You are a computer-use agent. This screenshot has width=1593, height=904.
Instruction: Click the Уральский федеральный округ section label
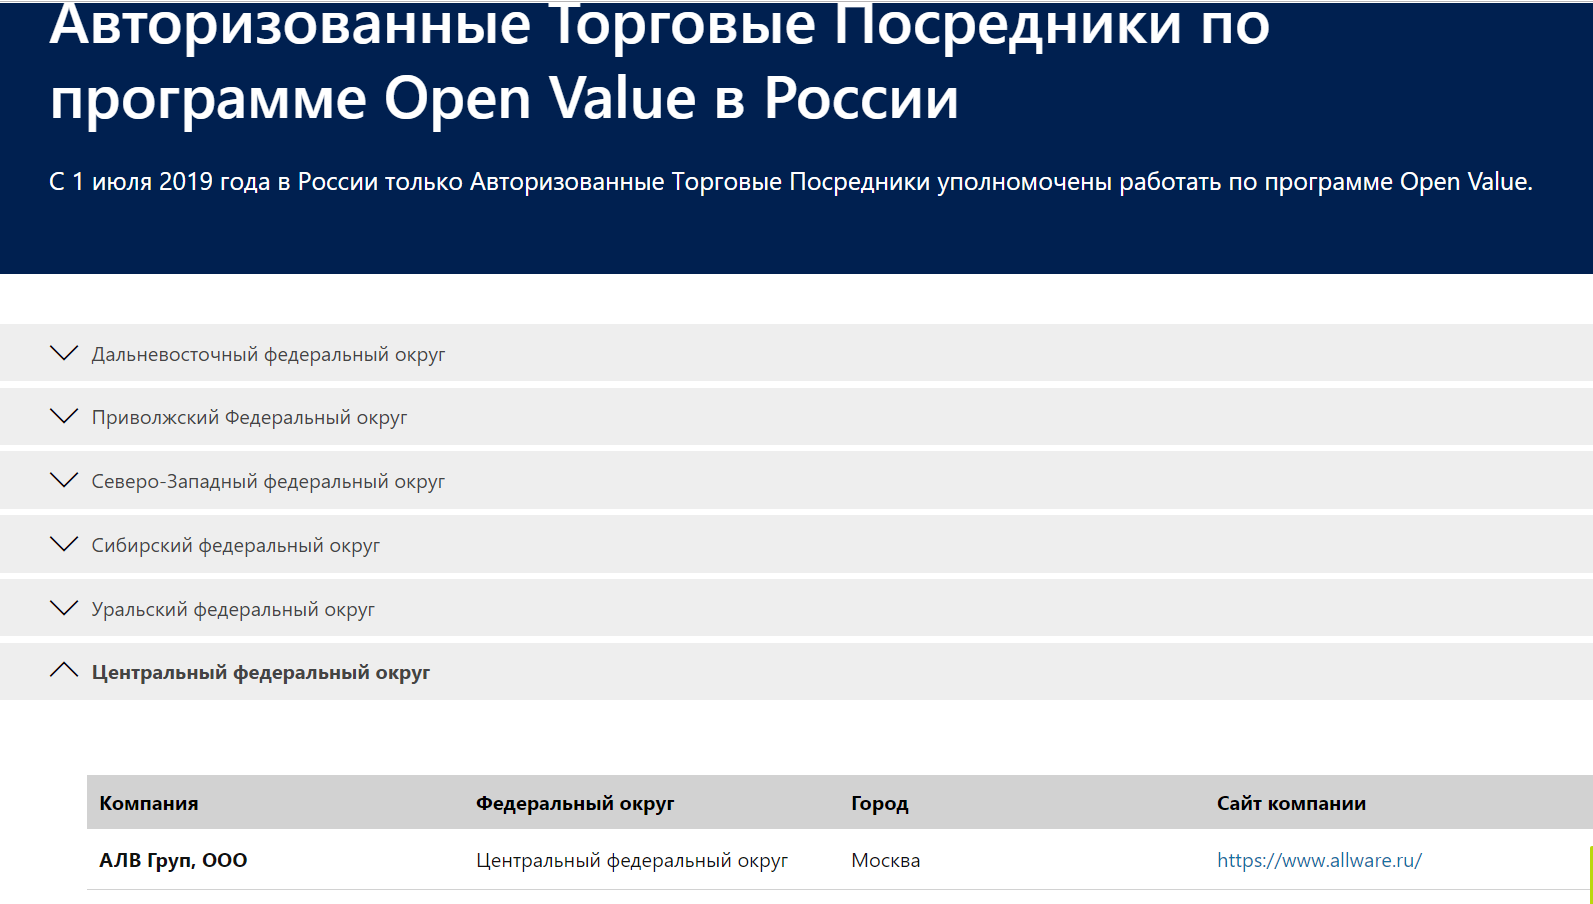tap(233, 609)
